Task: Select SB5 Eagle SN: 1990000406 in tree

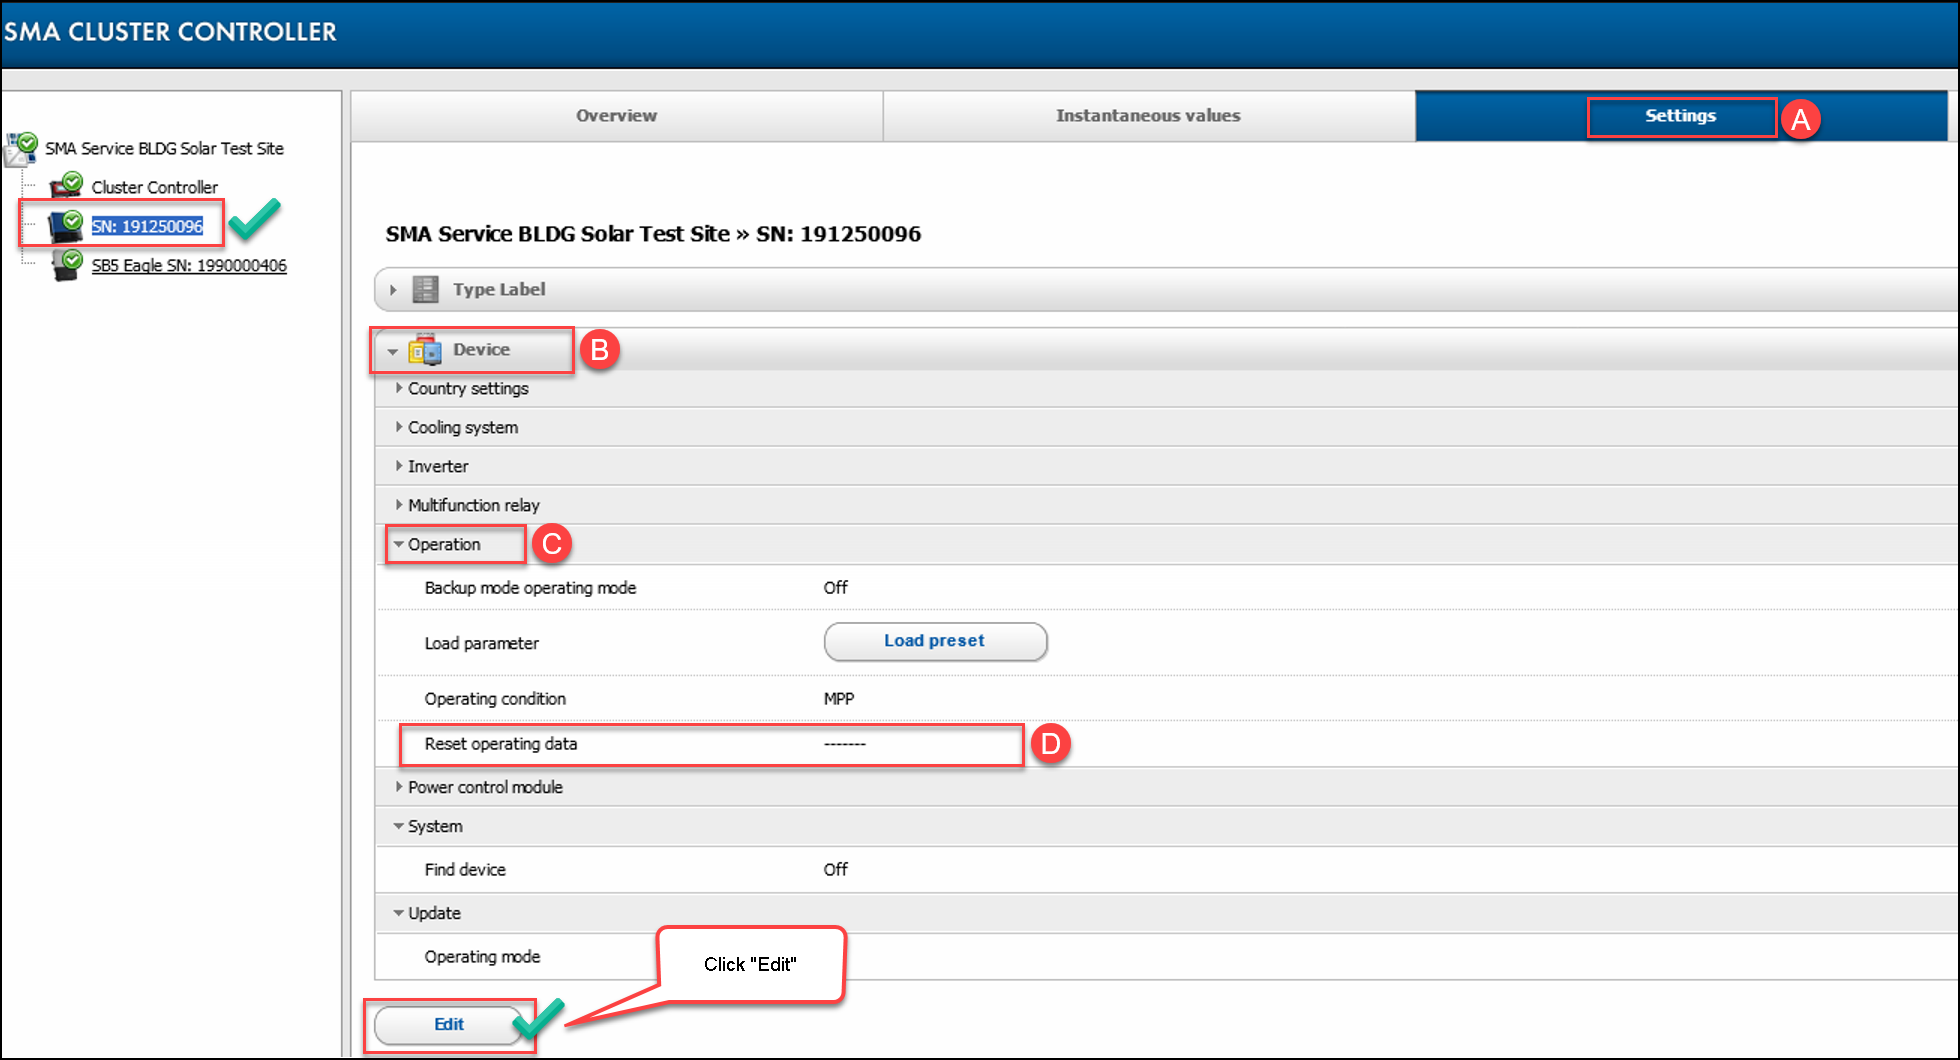Action: 189,265
